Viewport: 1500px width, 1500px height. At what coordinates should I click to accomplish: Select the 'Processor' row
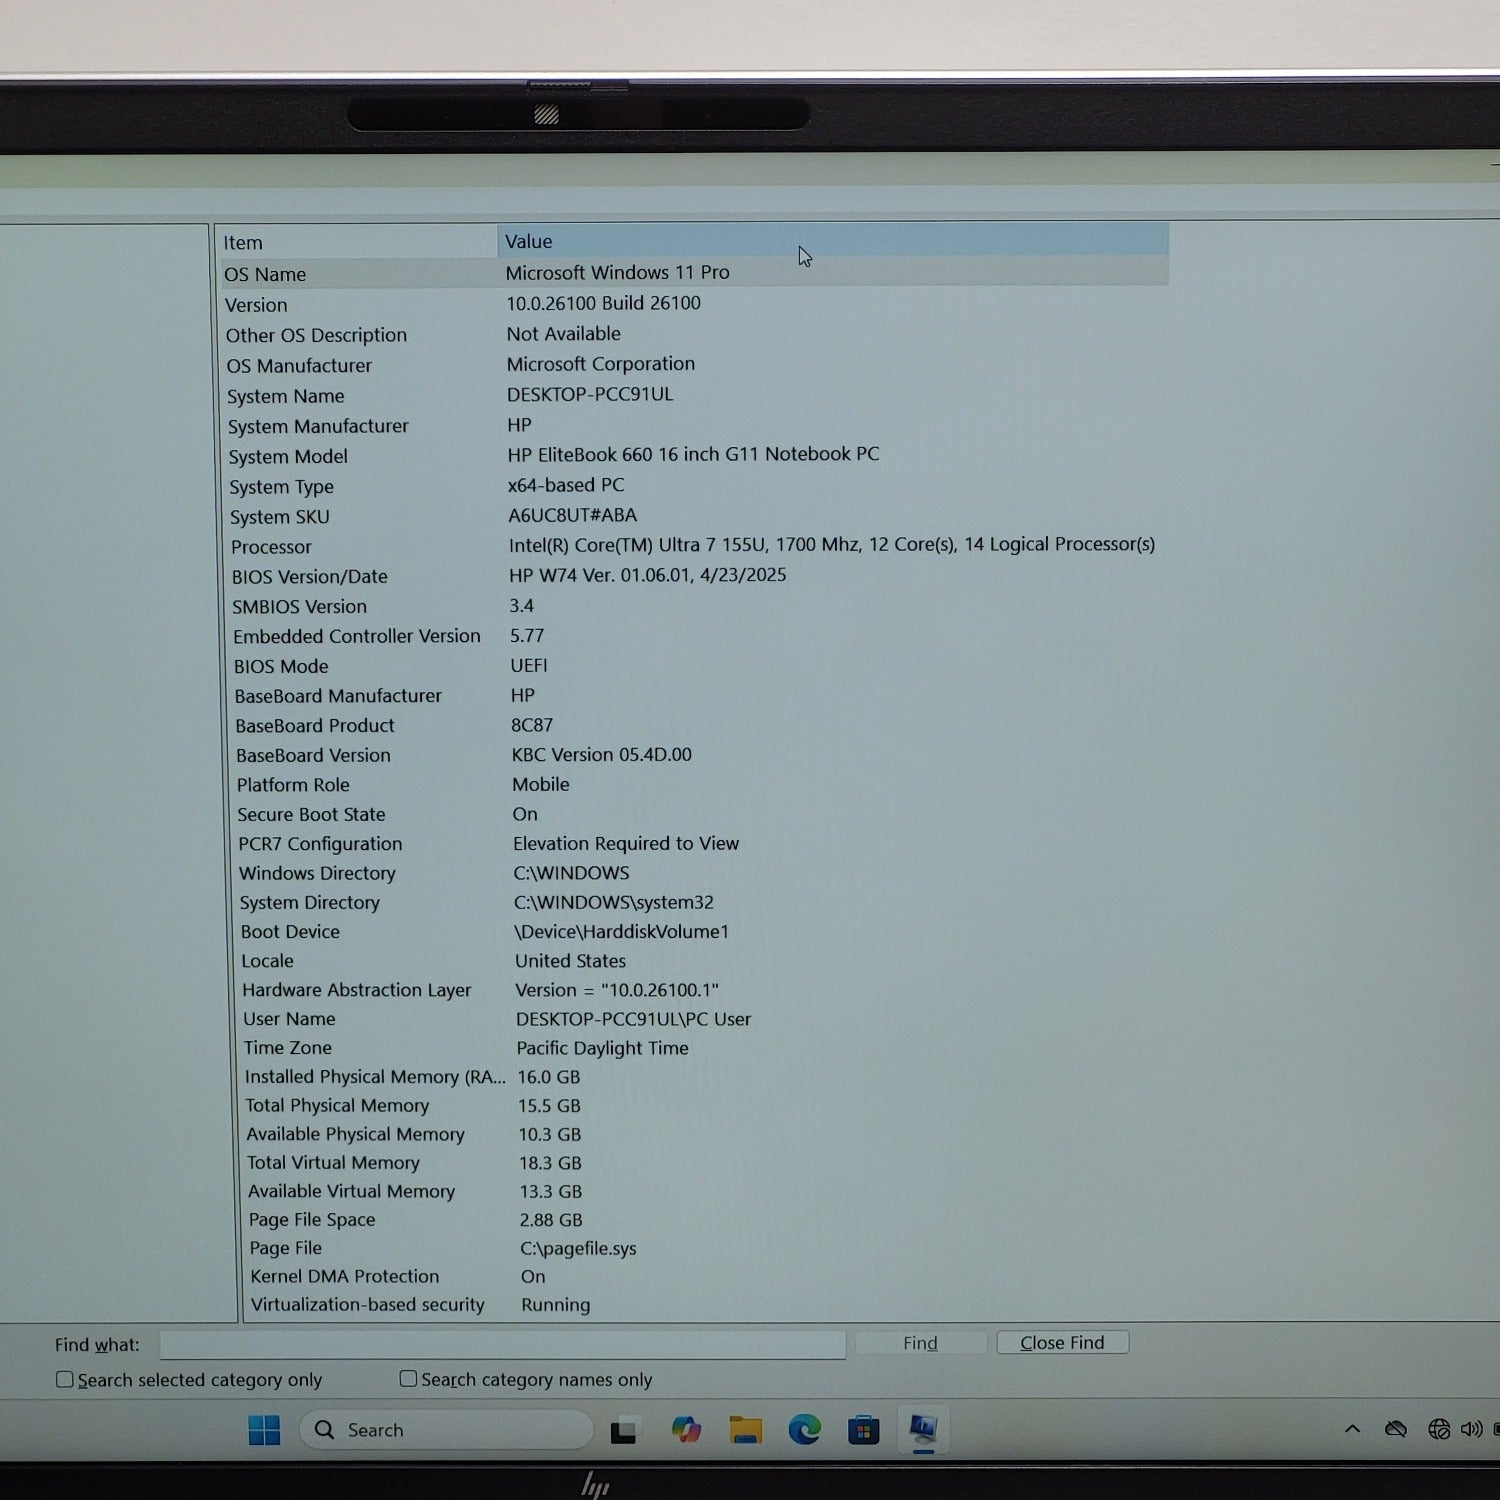(x=271, y=547)
